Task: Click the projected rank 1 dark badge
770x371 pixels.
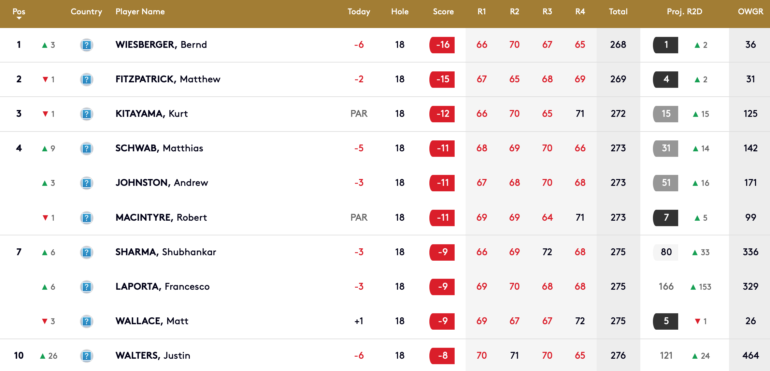Action: click(x=666, y=45)
